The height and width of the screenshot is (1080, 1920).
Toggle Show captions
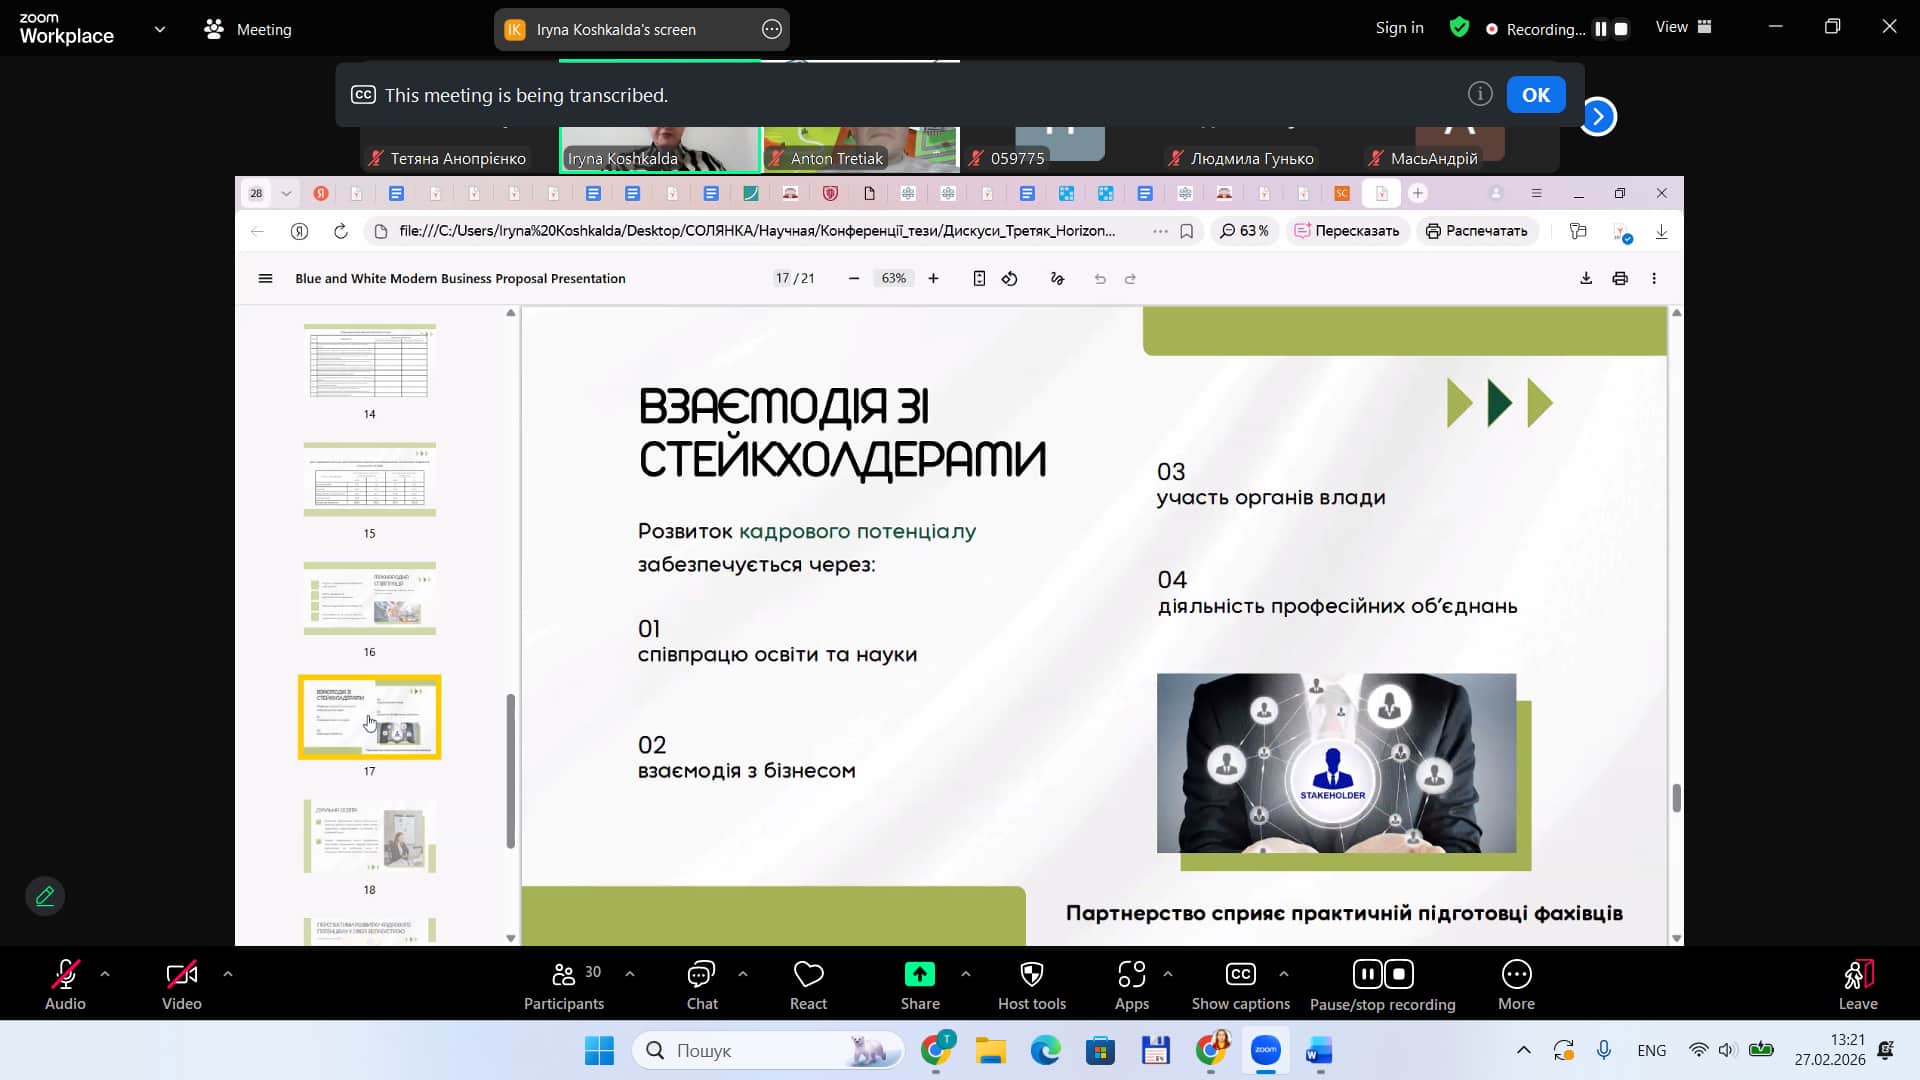tap(1240, 974)
